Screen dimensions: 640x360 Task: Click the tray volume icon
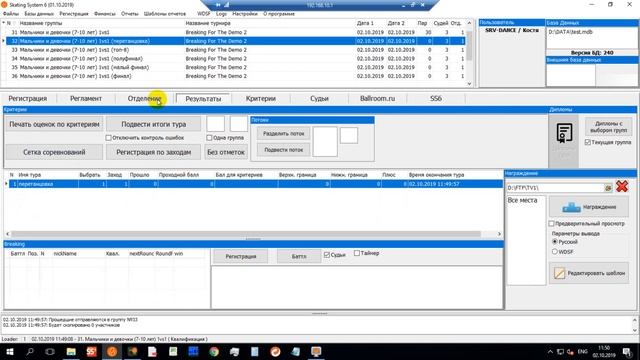point(570,351)
